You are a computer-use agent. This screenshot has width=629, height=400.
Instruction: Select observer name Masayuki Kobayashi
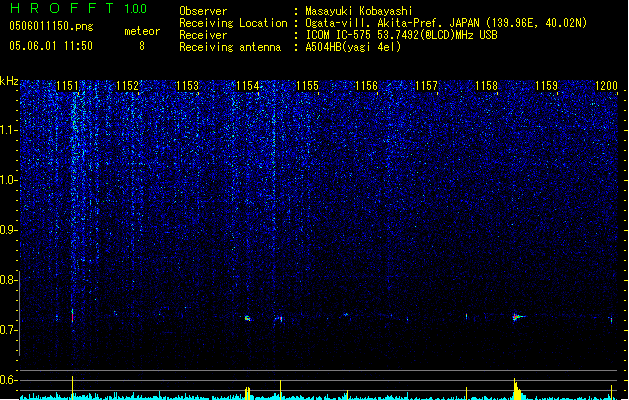[x=359, y=11]
